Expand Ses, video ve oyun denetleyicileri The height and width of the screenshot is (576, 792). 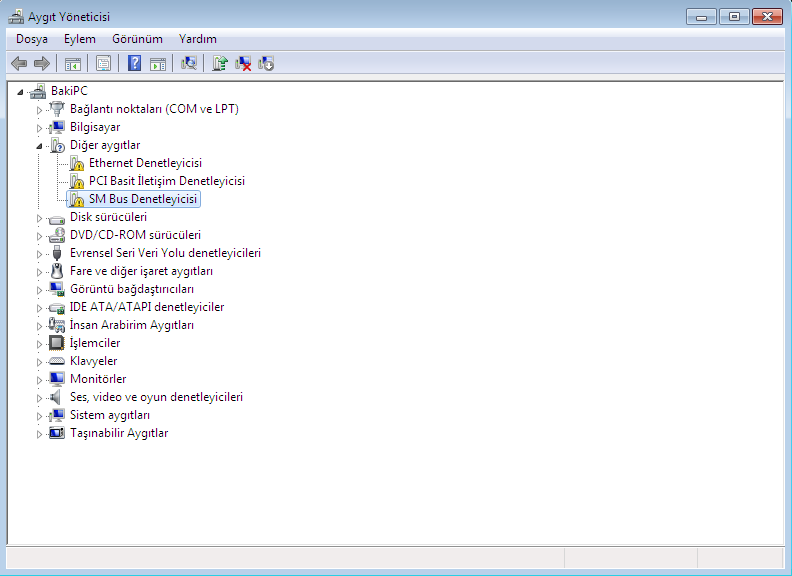point(39,398)
